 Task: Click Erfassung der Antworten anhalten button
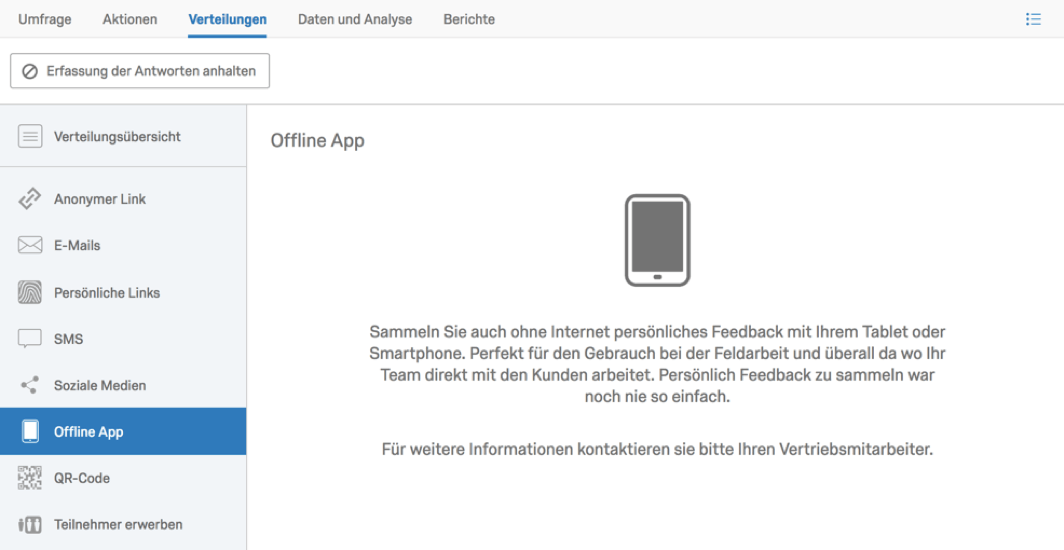[x=140, y=71]
